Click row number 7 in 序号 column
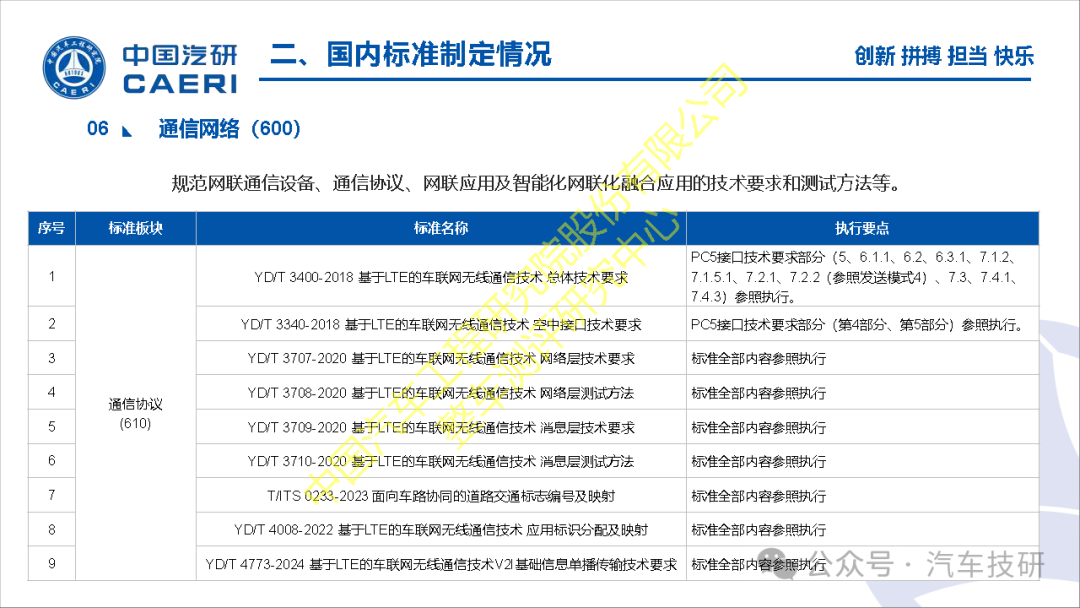The width and height of the screenshot is (1080, 608). 52,495
